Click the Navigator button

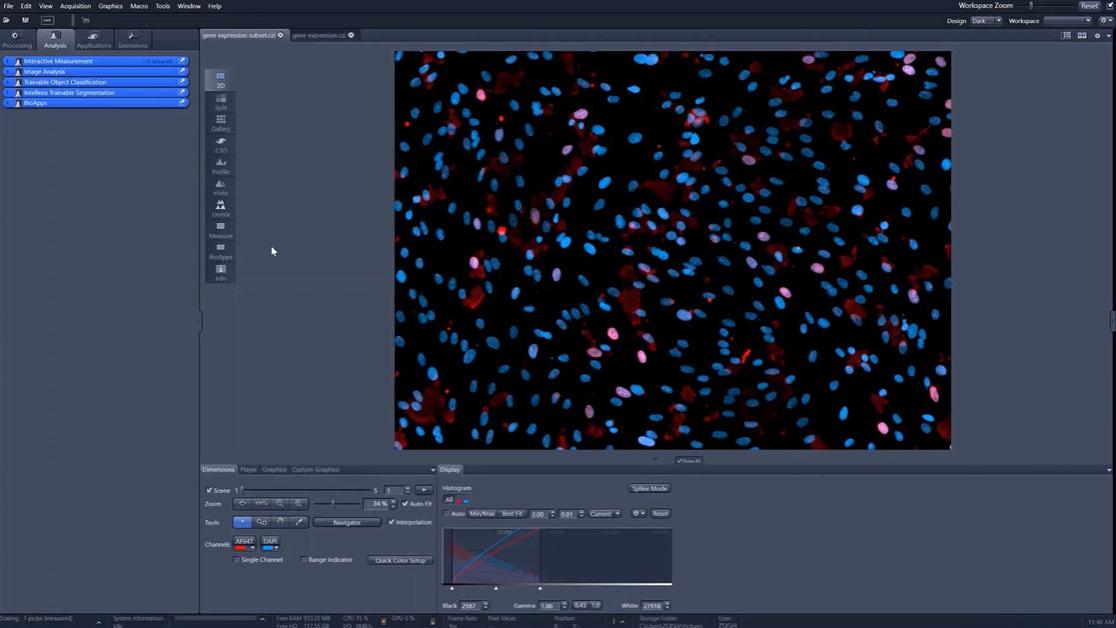tap(347, 522)
